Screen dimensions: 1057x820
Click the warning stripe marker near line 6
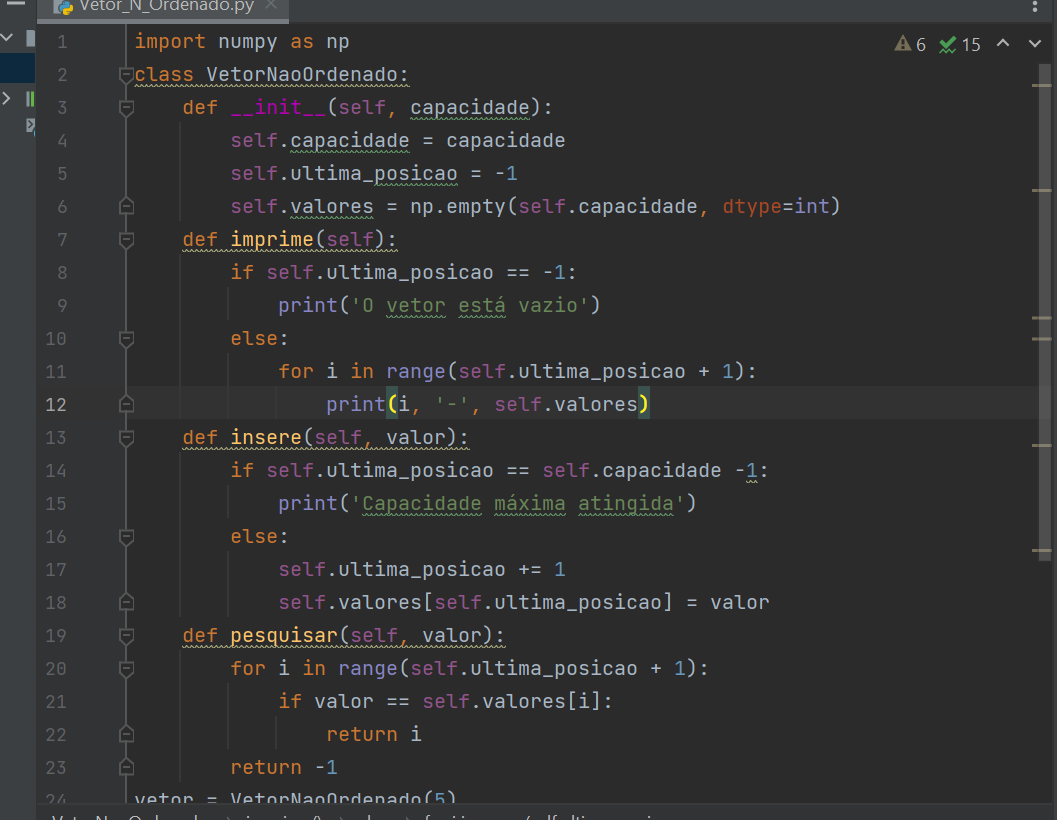pyautogui.click(x=1041, y=191)
